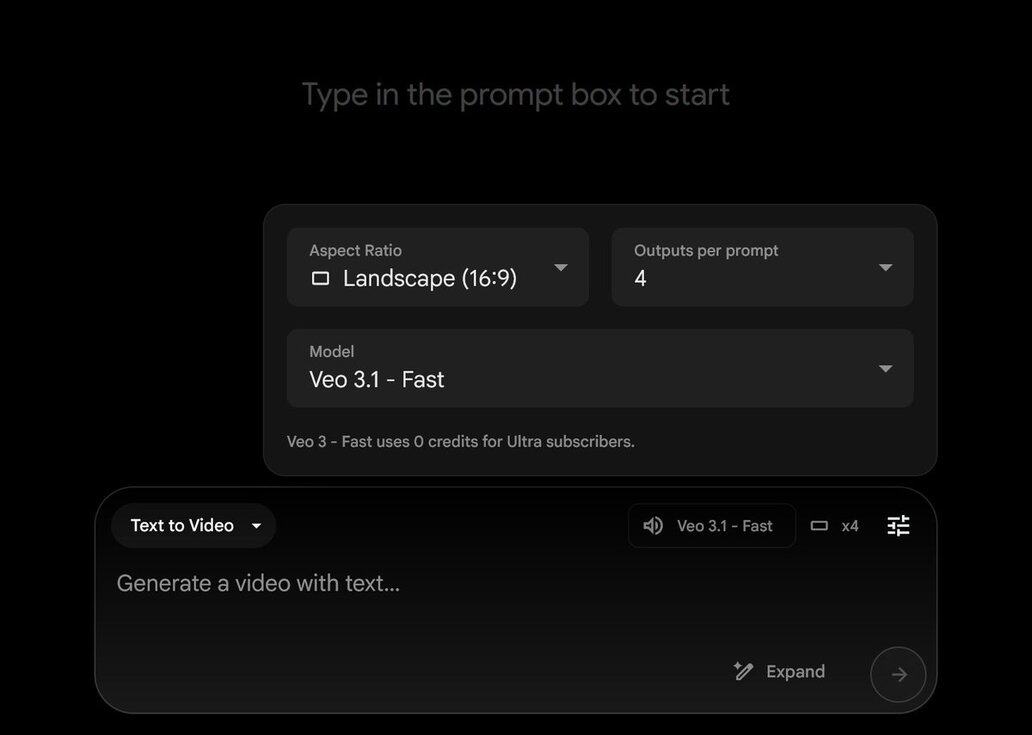Click the Text to Video caret arrow
This screenshot has height=735, width=1032.
256,526
